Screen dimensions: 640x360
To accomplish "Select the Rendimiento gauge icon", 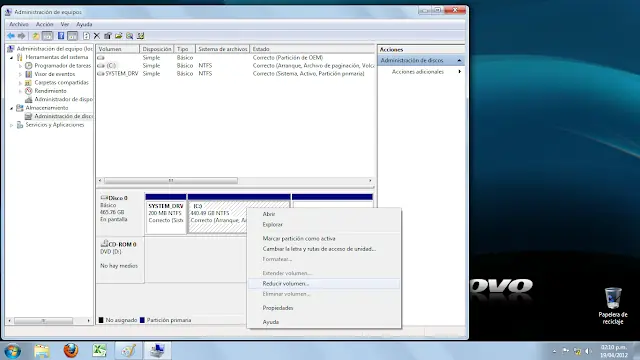I will (x=29, y=91).
